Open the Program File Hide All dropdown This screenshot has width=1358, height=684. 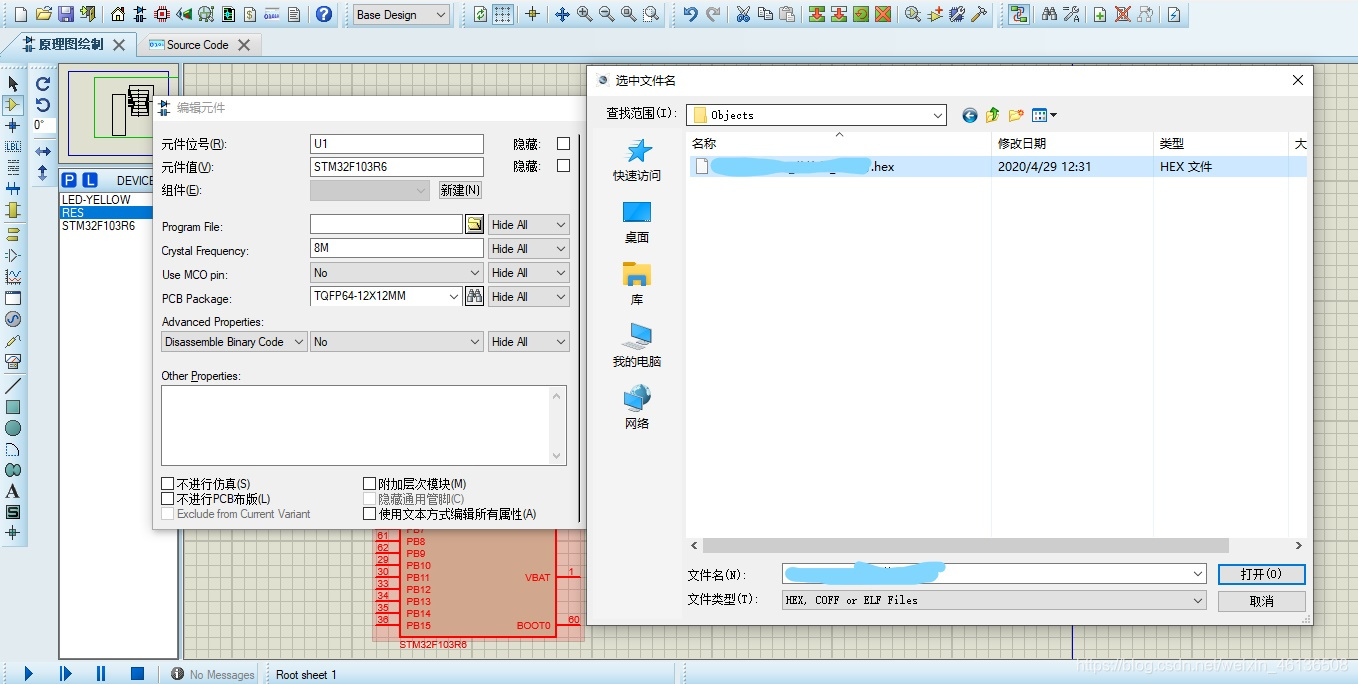[x=529, y=225]
